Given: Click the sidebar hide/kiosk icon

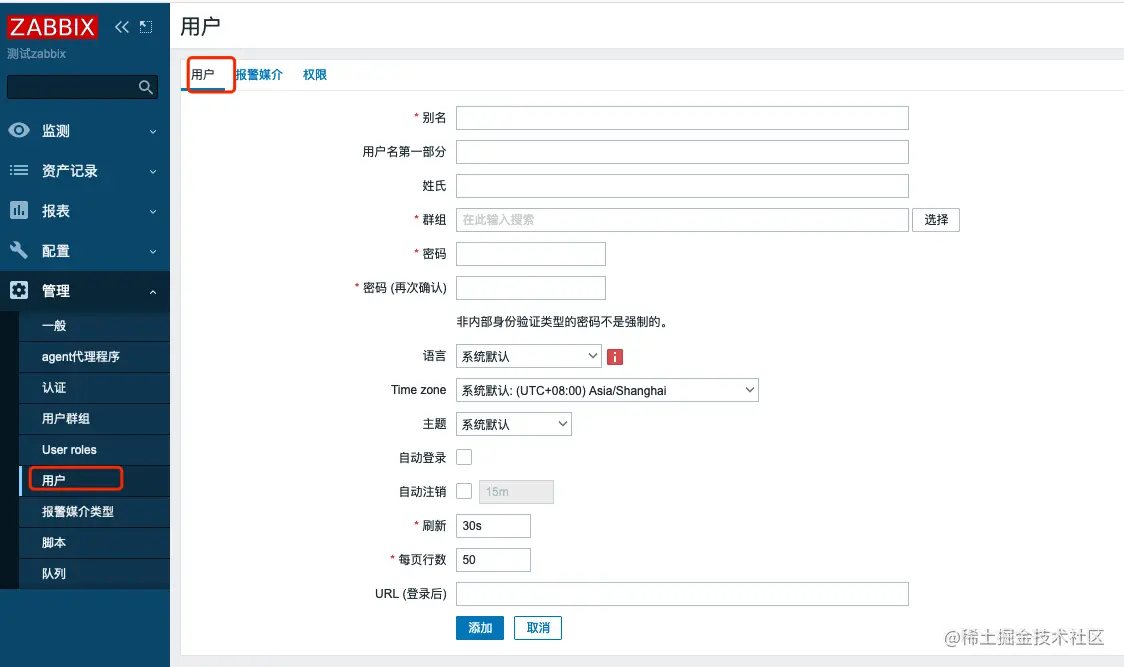Looking at the screenshot, I should [146, 27].
